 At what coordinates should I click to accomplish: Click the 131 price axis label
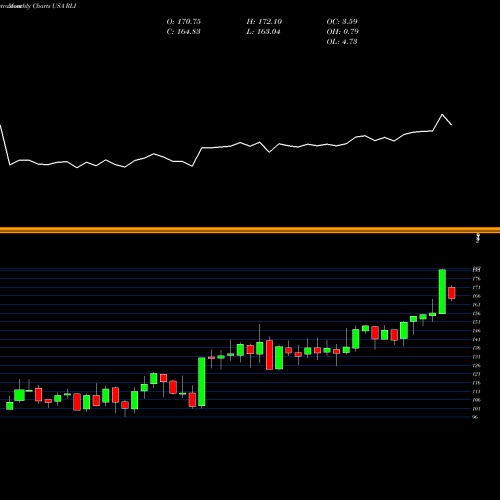(477, 357)
